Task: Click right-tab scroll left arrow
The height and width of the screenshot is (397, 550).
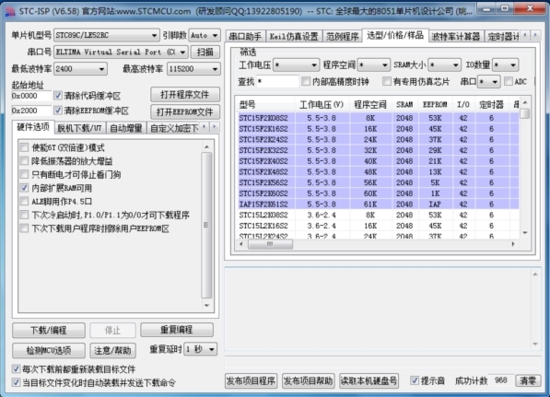Action: [525, 35]
